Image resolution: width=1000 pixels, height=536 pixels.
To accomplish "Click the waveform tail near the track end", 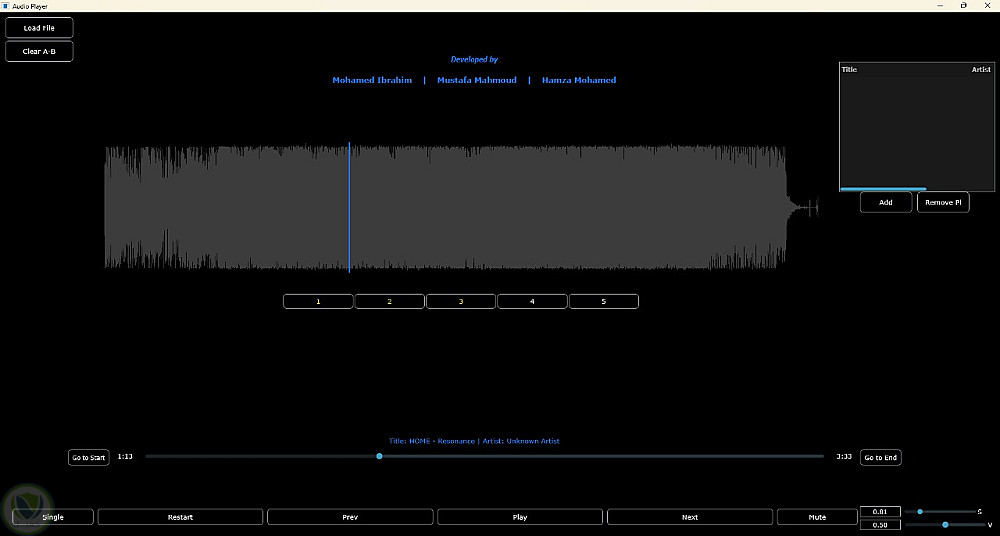I will pos(804,207).
